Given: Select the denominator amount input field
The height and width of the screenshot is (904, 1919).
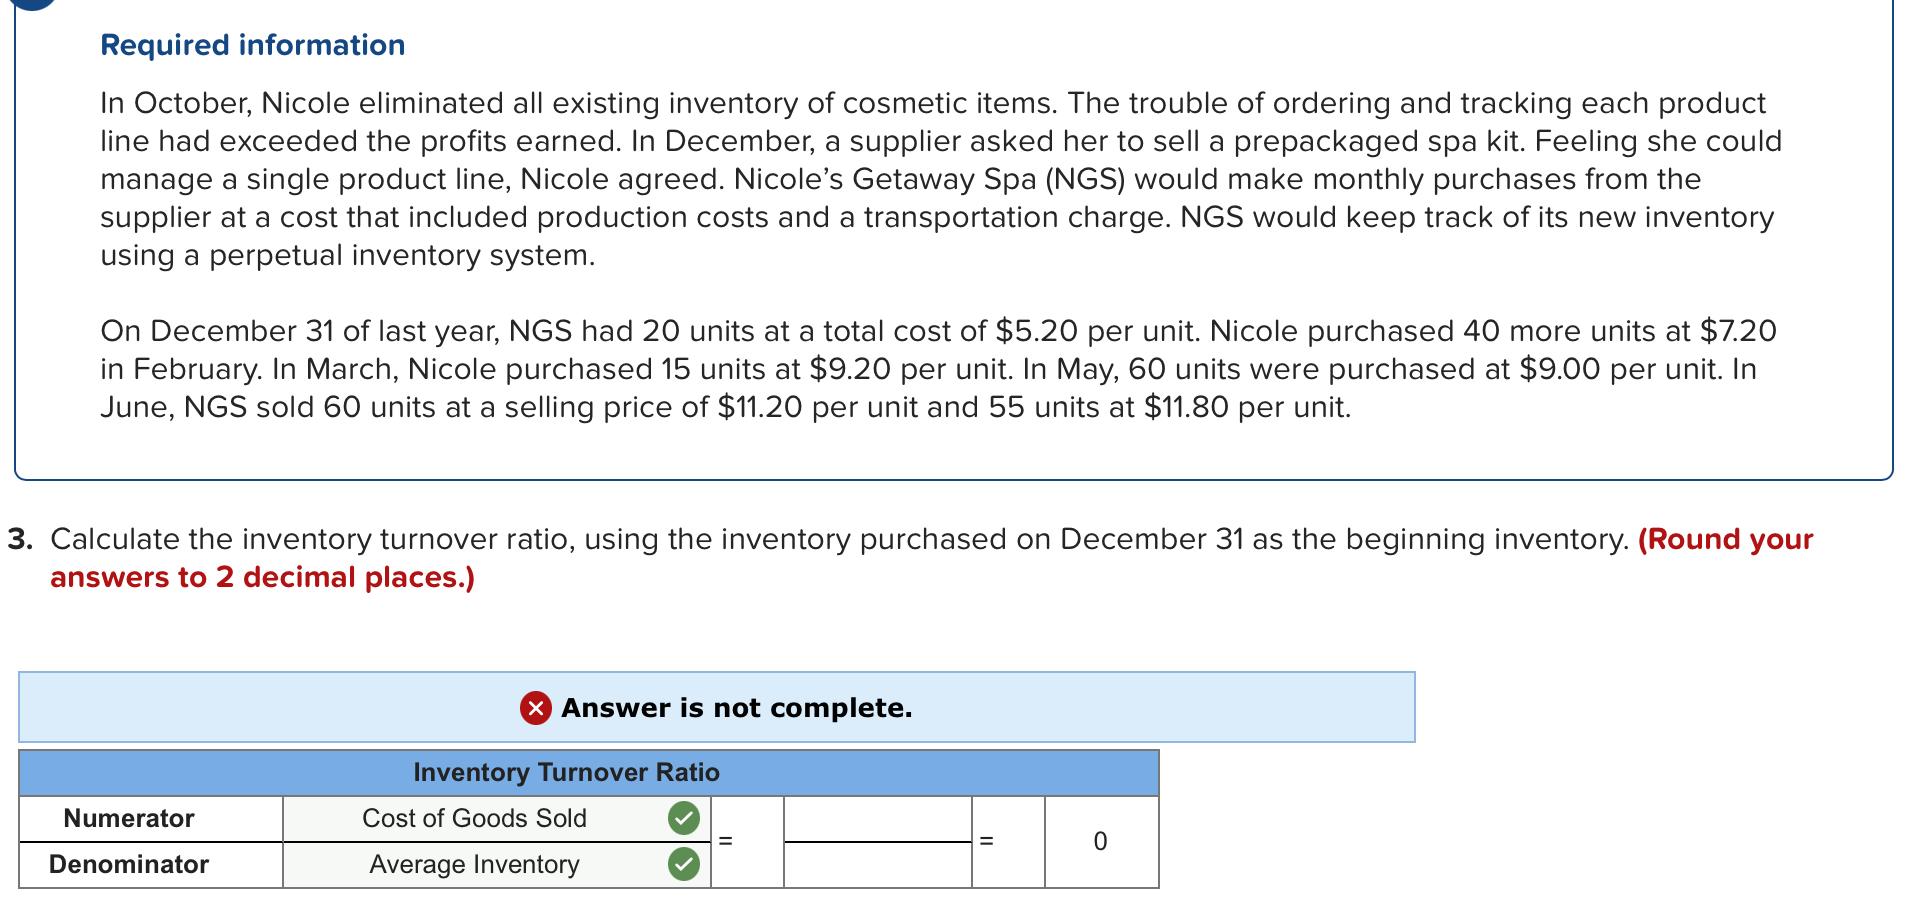Looking at the screenshot, I should [877, 863].
